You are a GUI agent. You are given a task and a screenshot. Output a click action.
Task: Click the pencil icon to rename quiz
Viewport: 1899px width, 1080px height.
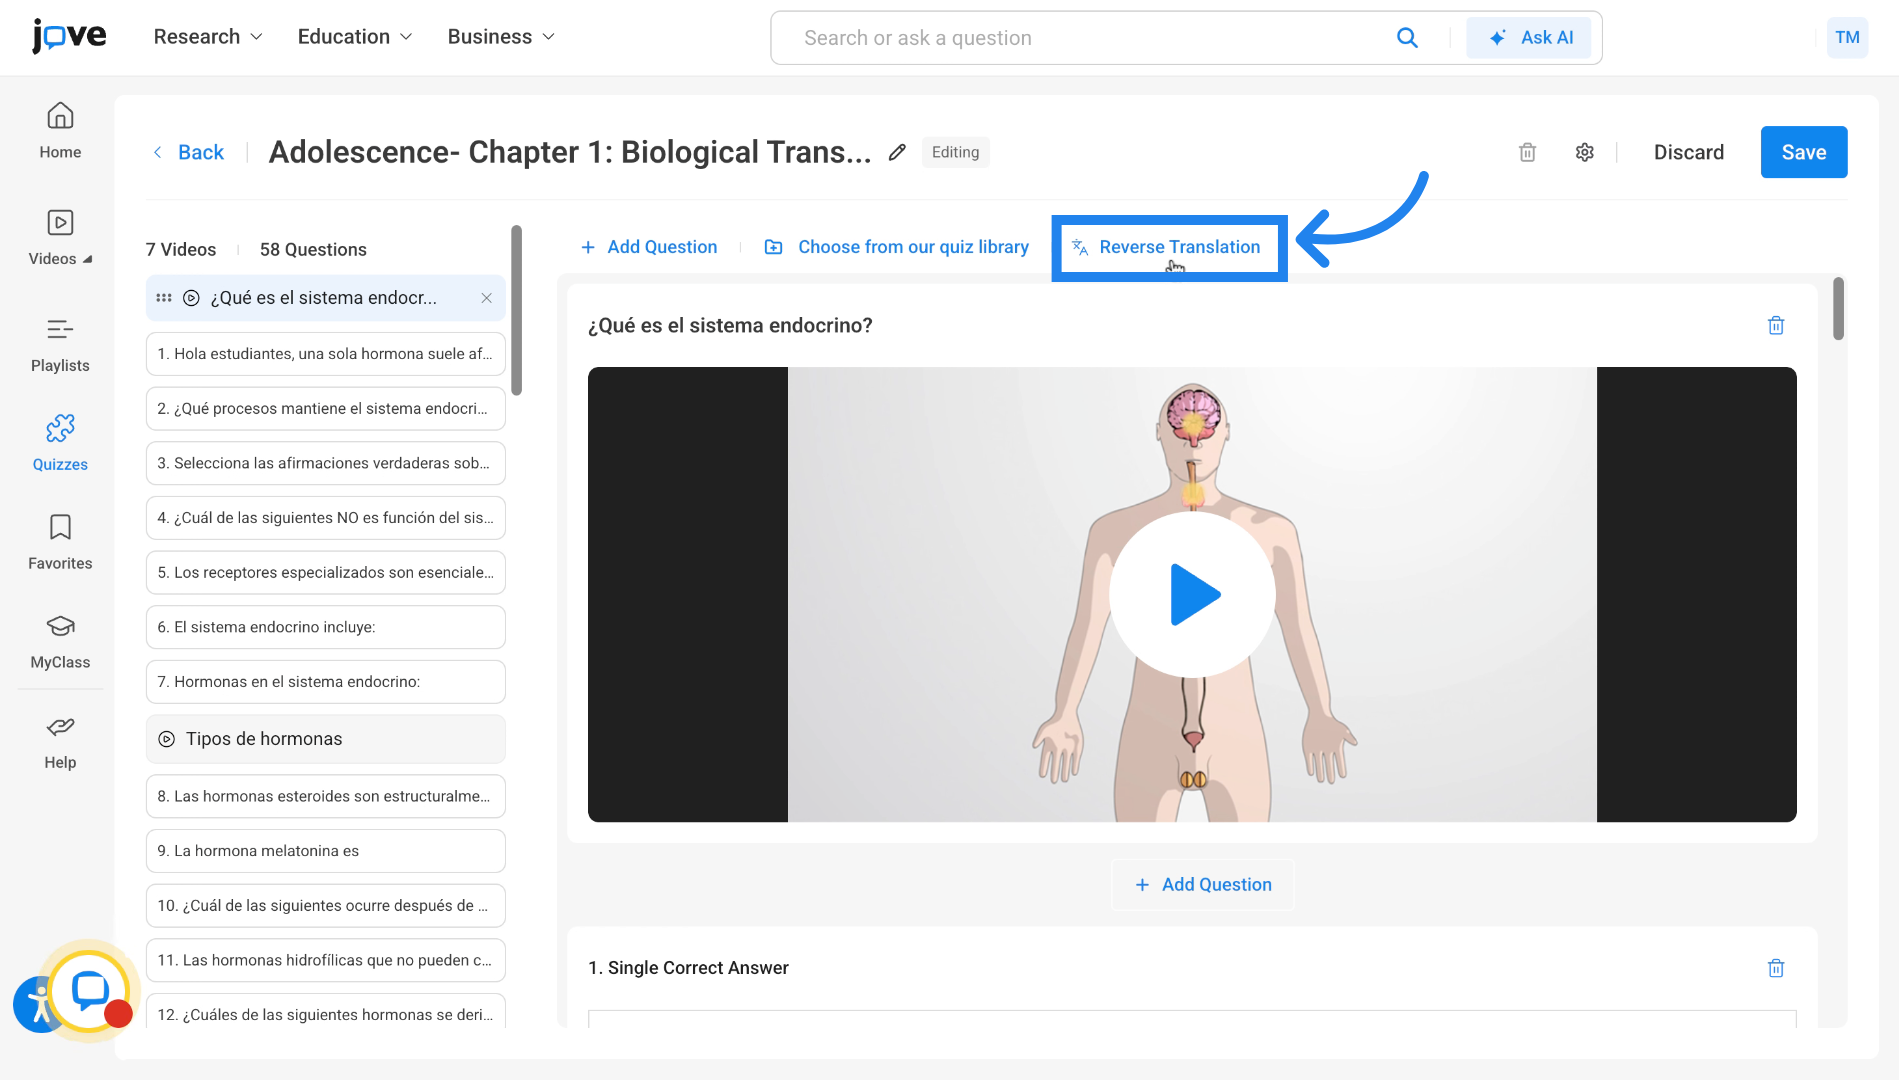point(897,152)
